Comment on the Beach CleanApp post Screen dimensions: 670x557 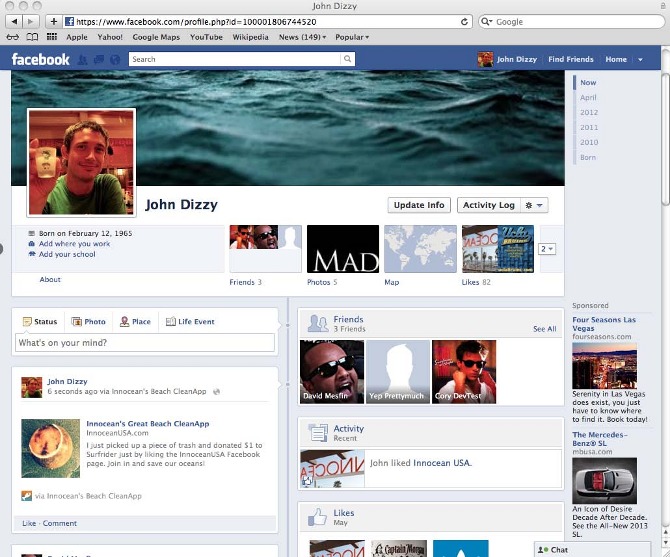(x=60, y=523)
